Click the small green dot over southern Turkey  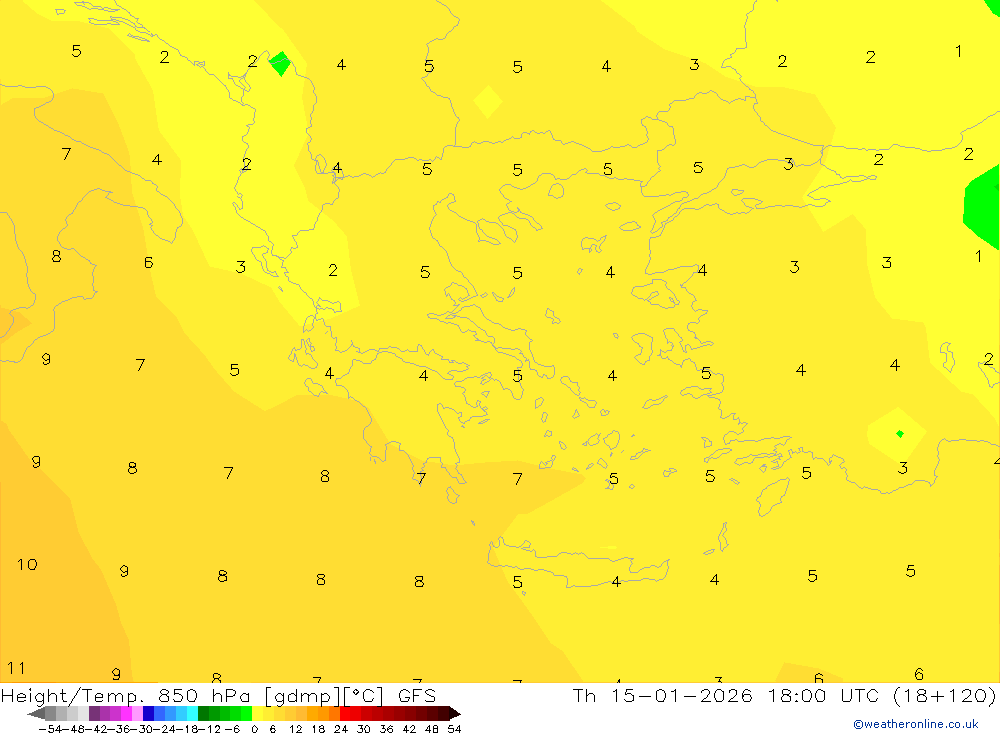(900, 434)
